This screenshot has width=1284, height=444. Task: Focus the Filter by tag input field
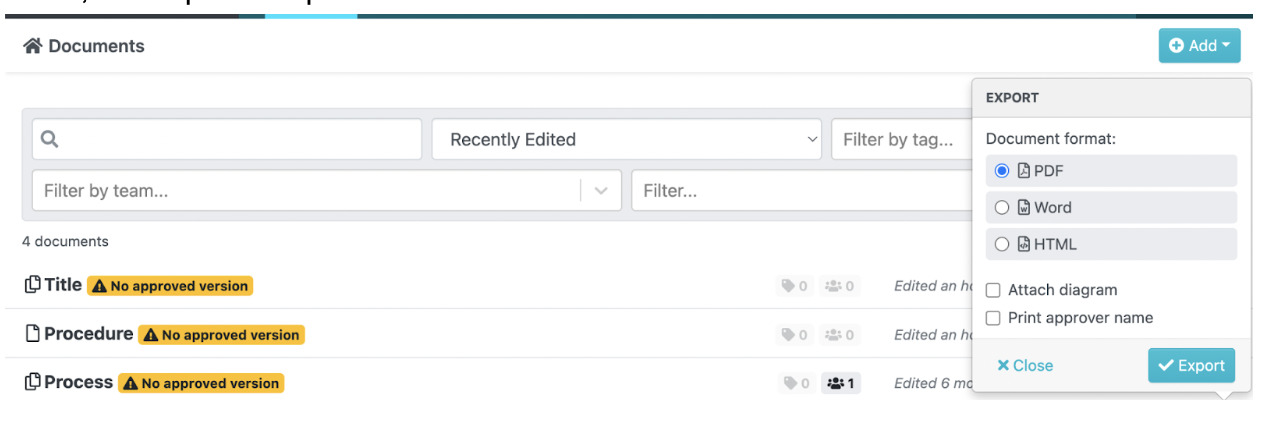pyautogui.click(x=900, y=140)
